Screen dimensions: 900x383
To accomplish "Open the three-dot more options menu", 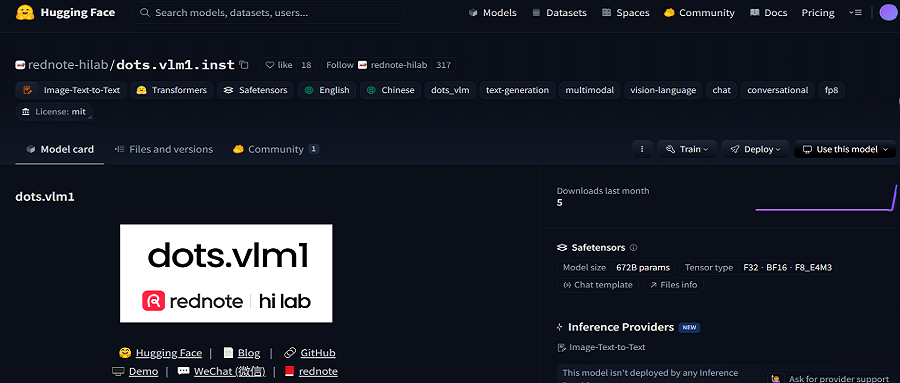I will click(x=642, y=149).
